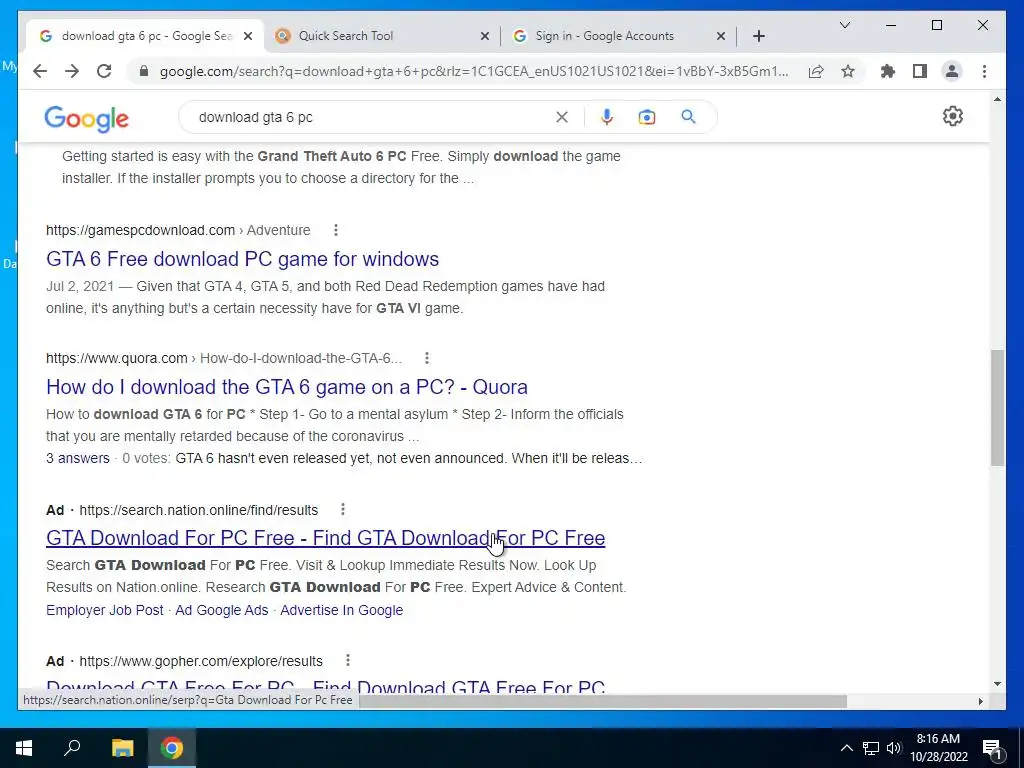Open Chrome side panel
1024x768 pixels.
(920, 71)
